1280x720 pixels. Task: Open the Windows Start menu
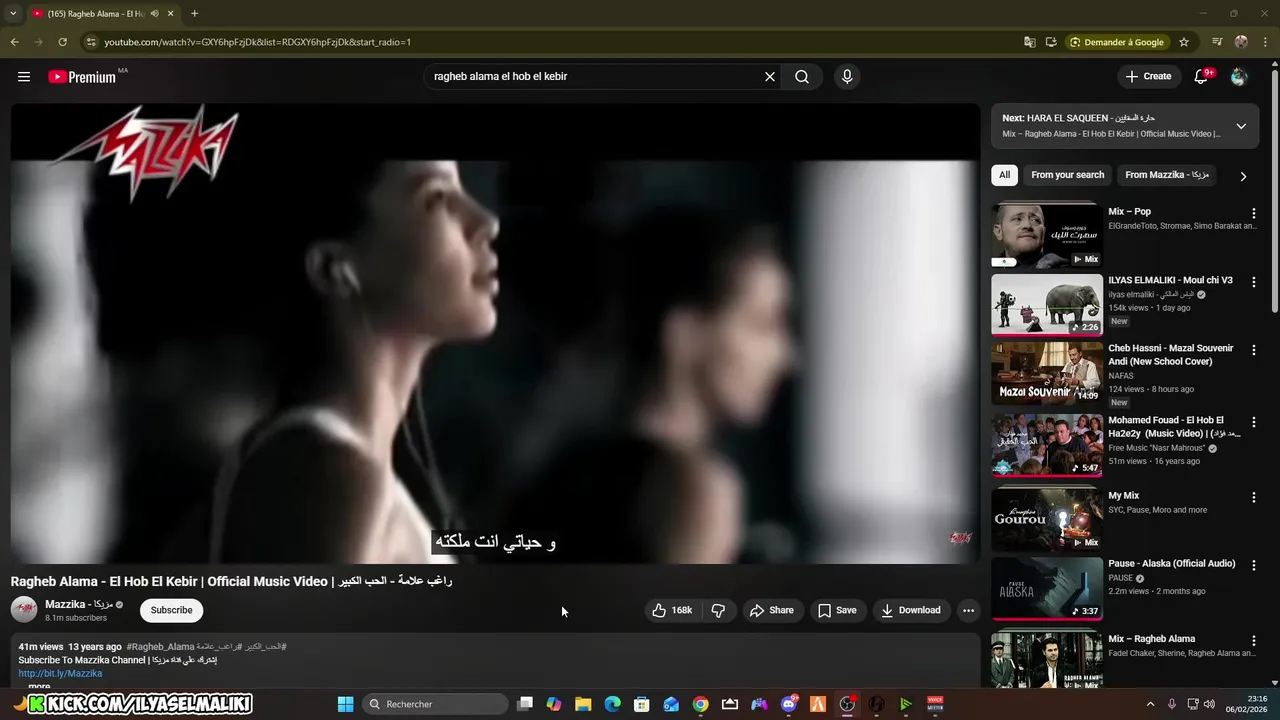coord(345,704)
